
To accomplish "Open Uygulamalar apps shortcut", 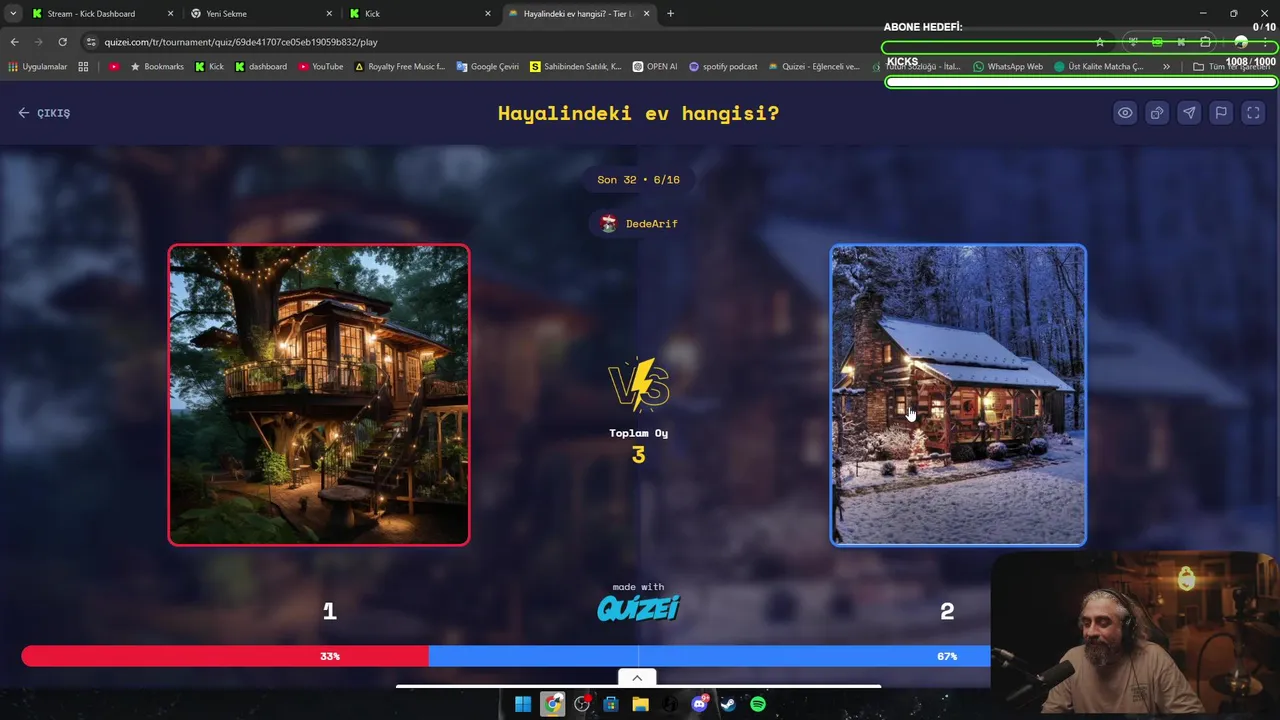I will [37, 67].
